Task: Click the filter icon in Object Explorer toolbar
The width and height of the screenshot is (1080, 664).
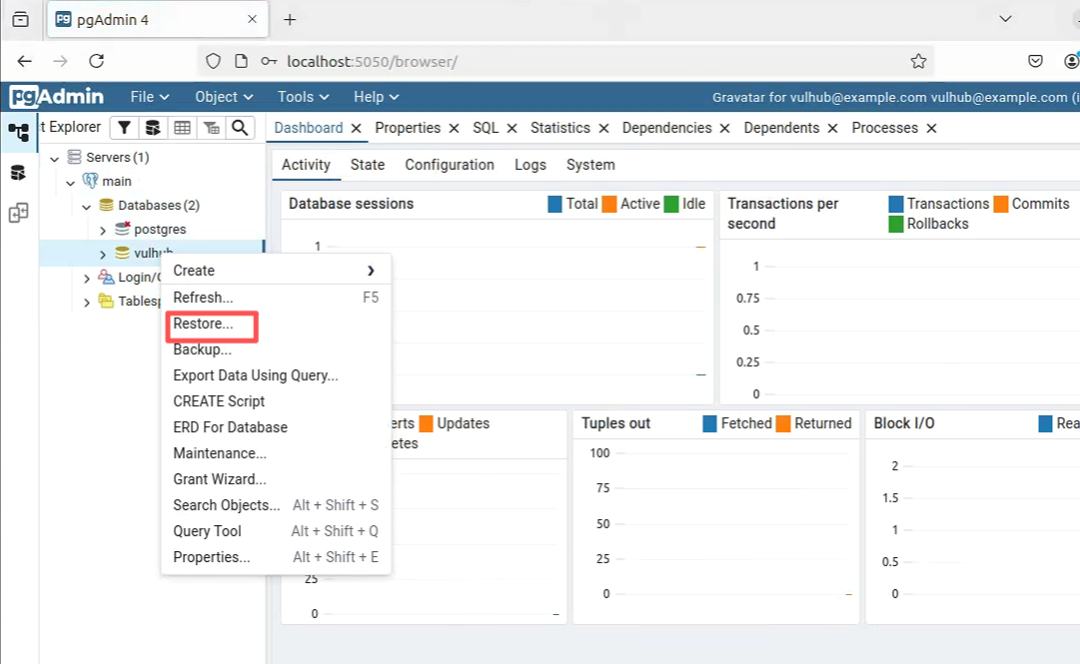Action: click(x=124, y=127)
